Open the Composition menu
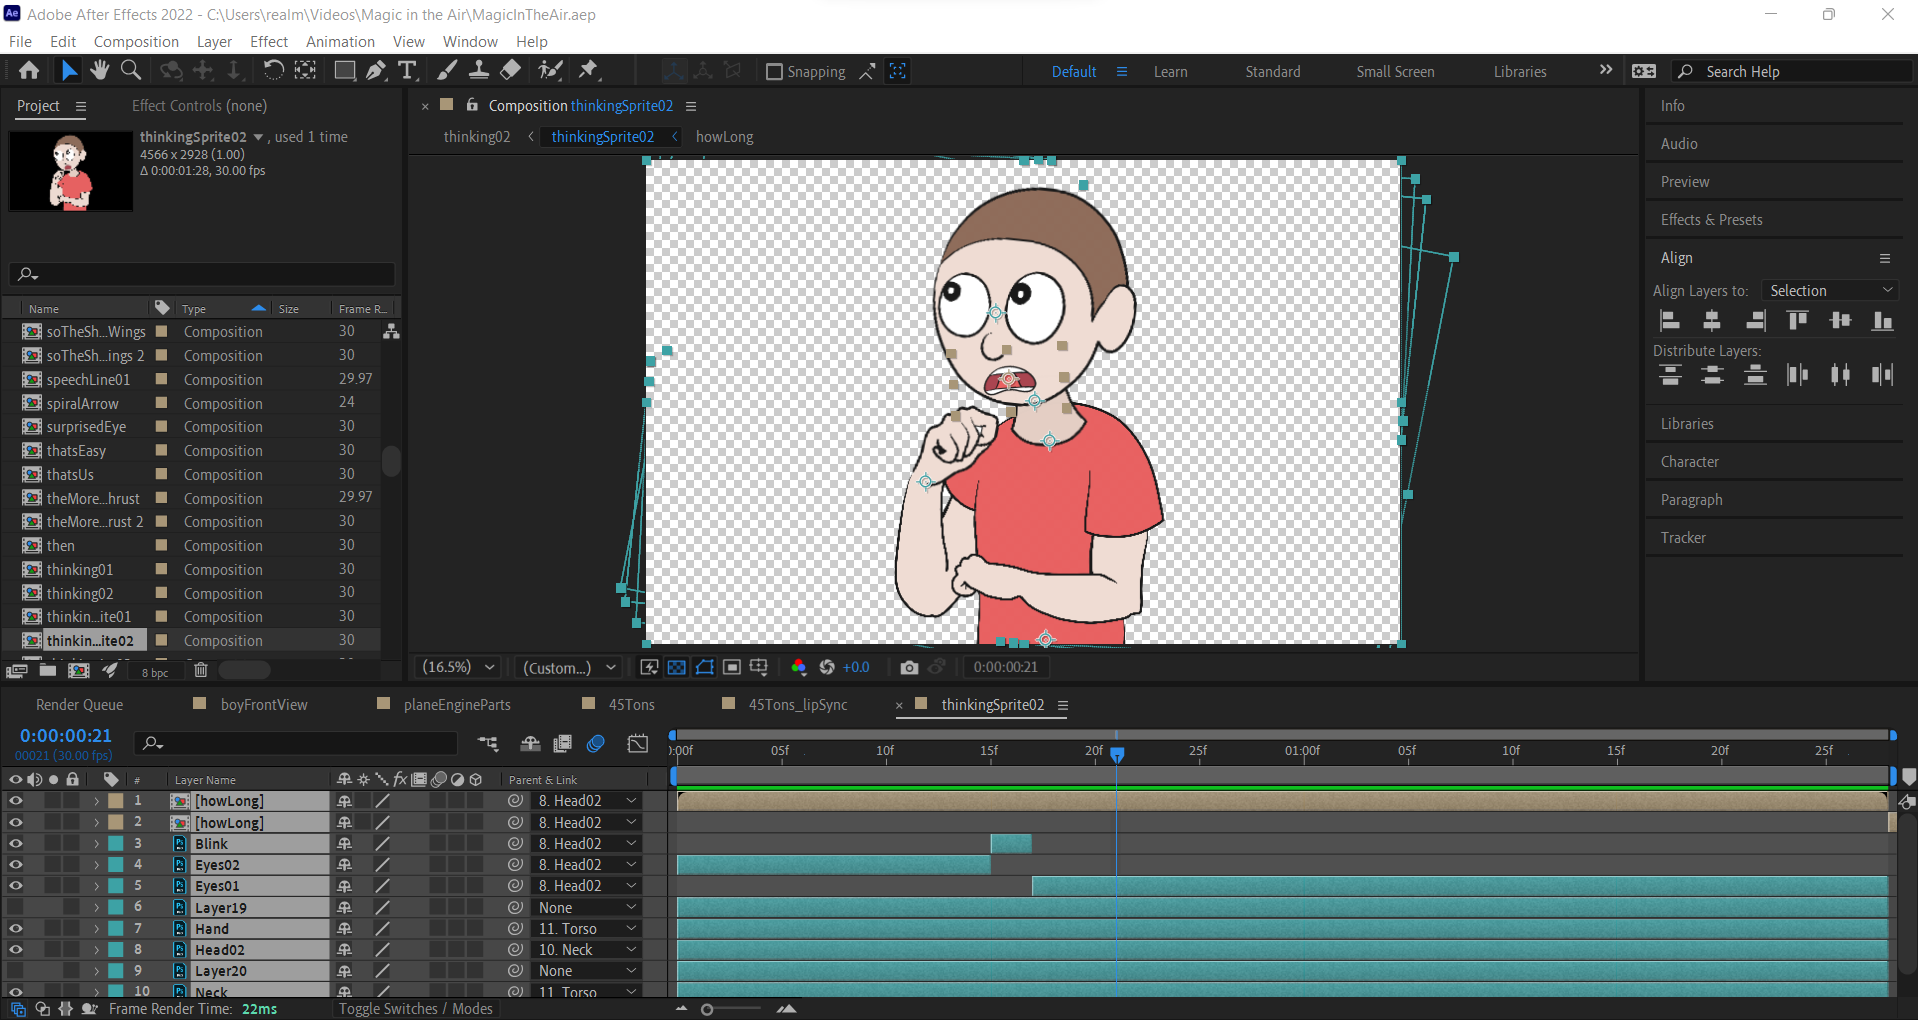1918x1020 pixels. pos(136,41)
